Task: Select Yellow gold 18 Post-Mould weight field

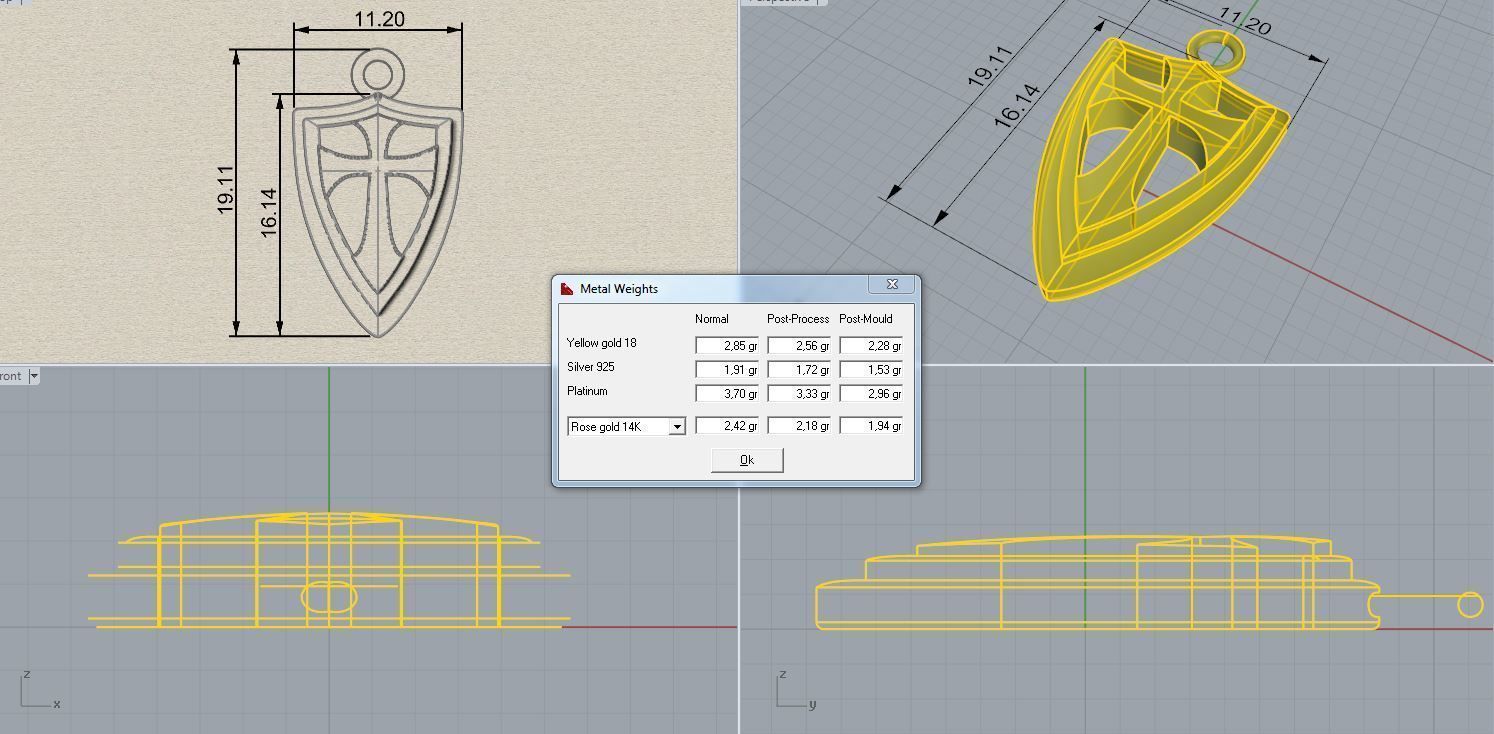Action: tap(871, 345)
